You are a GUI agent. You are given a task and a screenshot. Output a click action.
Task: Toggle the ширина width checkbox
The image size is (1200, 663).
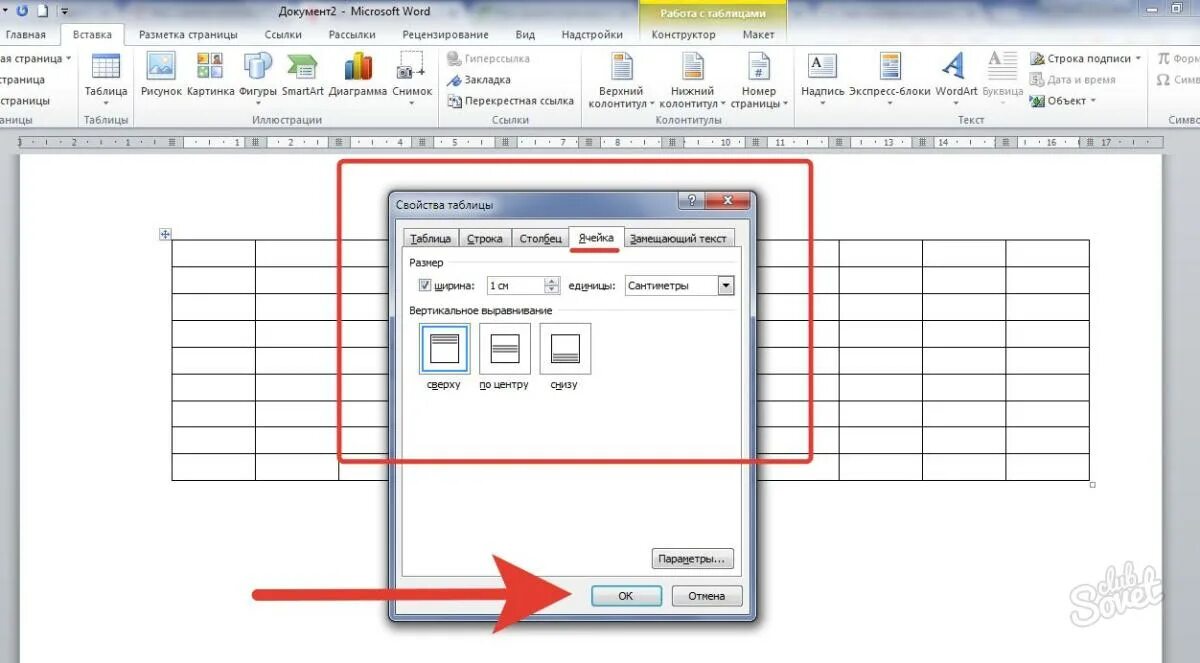pyautogui.click(x=424, y=286)
